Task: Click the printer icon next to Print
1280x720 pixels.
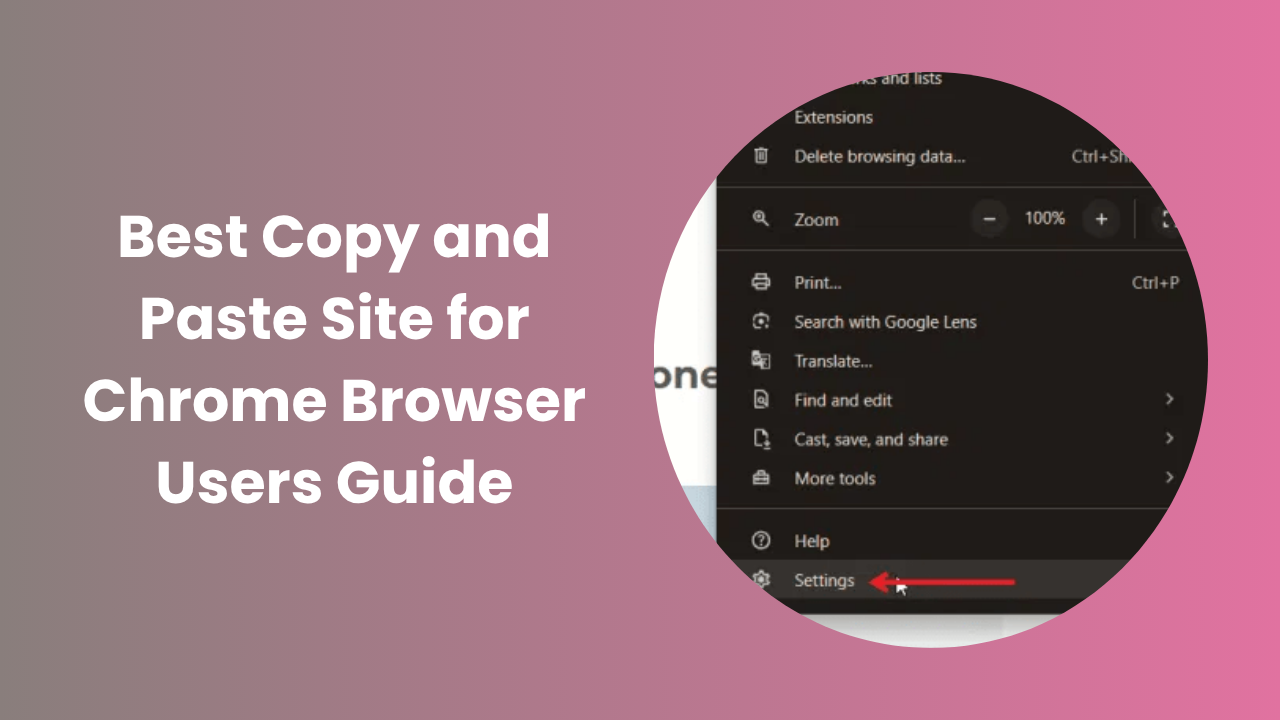Action: (x=761, y=282)
